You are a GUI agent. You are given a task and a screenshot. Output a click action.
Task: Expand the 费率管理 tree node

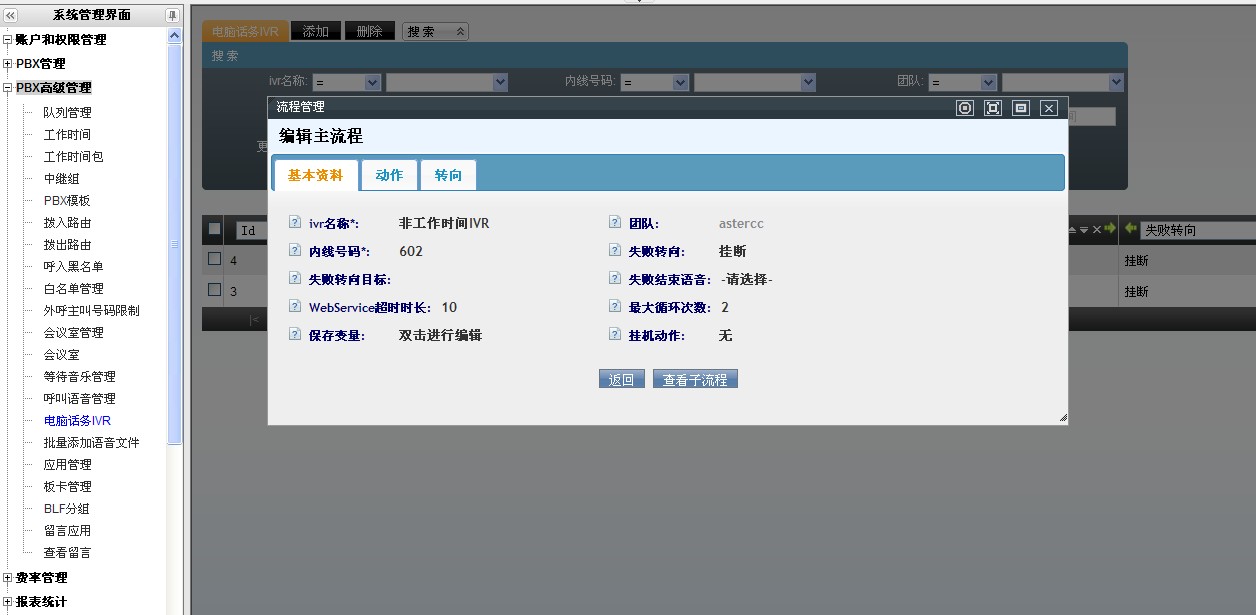8,578
